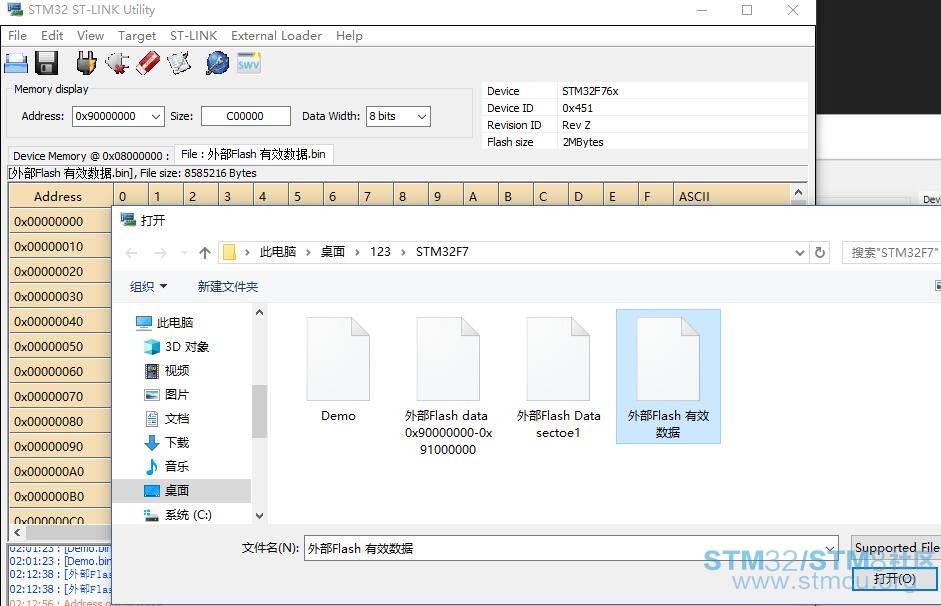Click the globe update icon in toolbar

click(x=217, y=63)
